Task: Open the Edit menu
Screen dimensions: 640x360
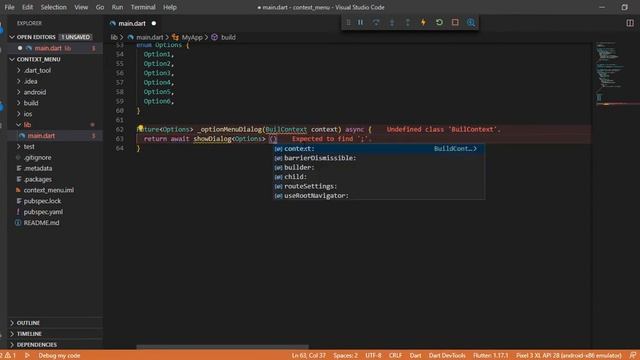Action: pos(27,7)
